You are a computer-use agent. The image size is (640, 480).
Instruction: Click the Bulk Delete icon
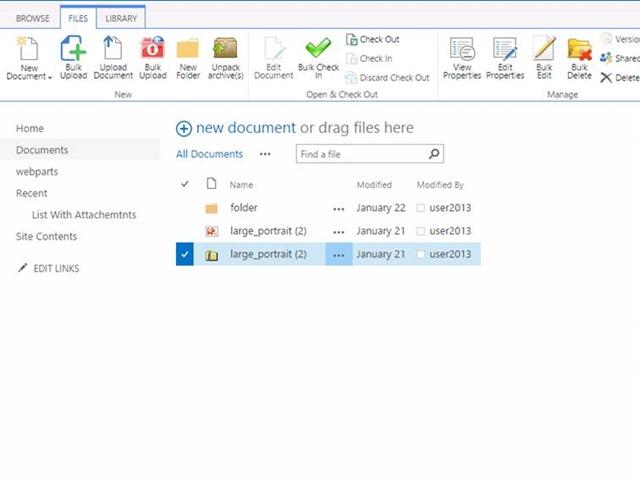coord(579,50)
